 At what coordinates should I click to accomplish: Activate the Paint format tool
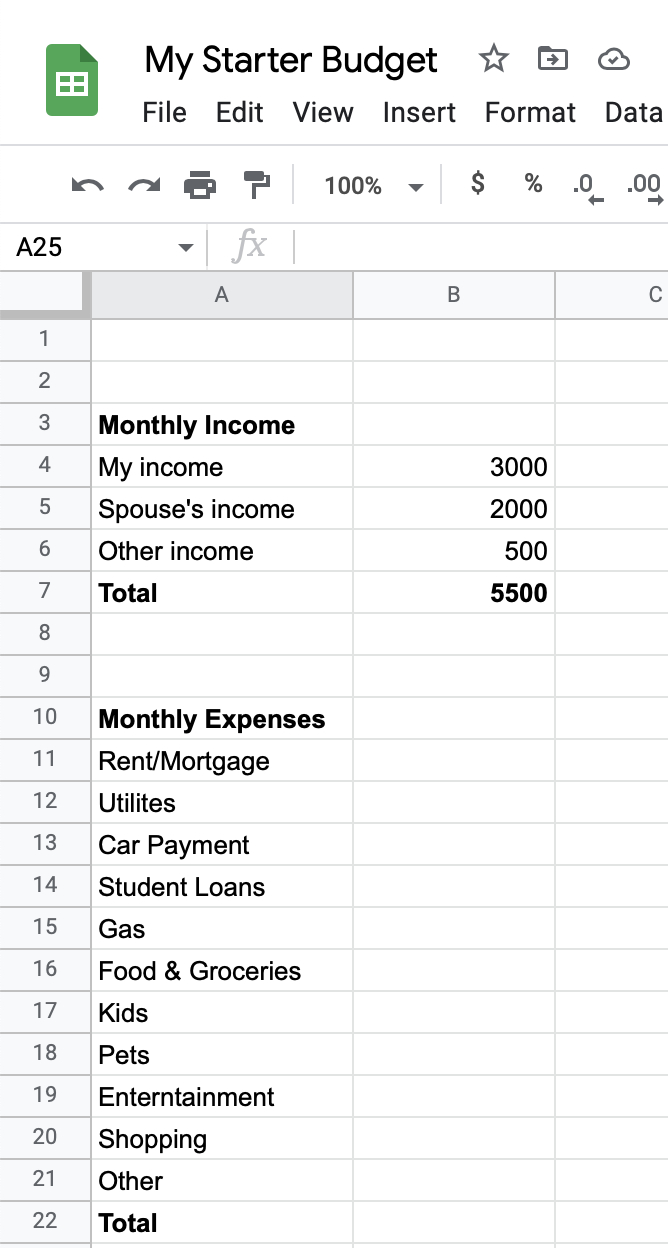257,185
